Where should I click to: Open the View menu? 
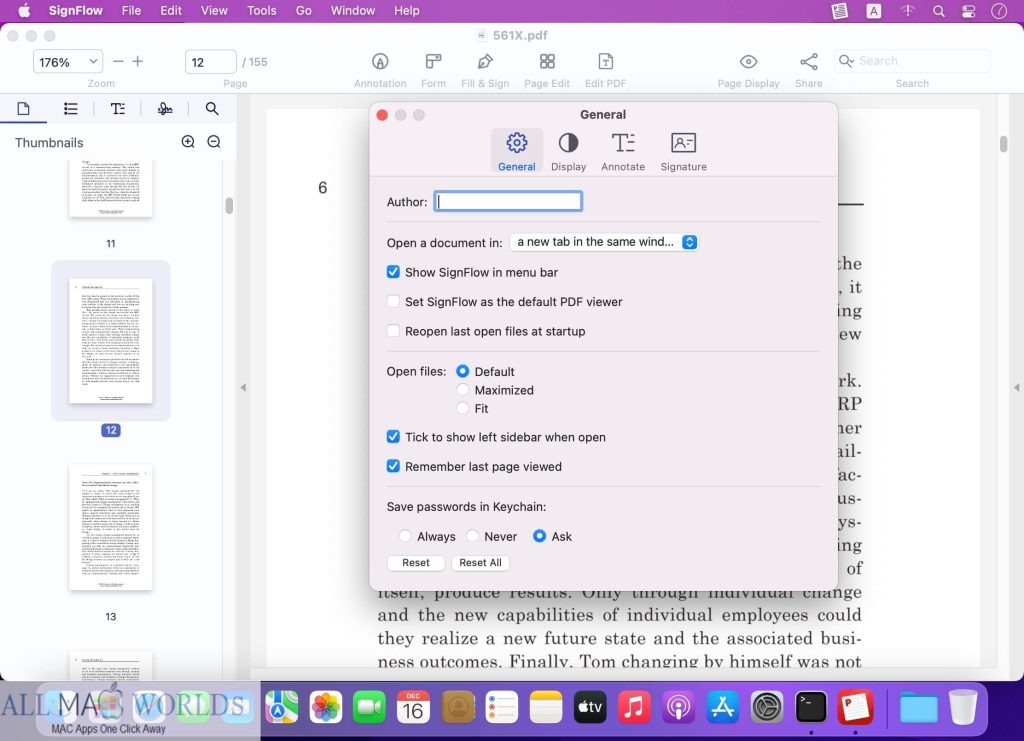[x=214, y=10]
